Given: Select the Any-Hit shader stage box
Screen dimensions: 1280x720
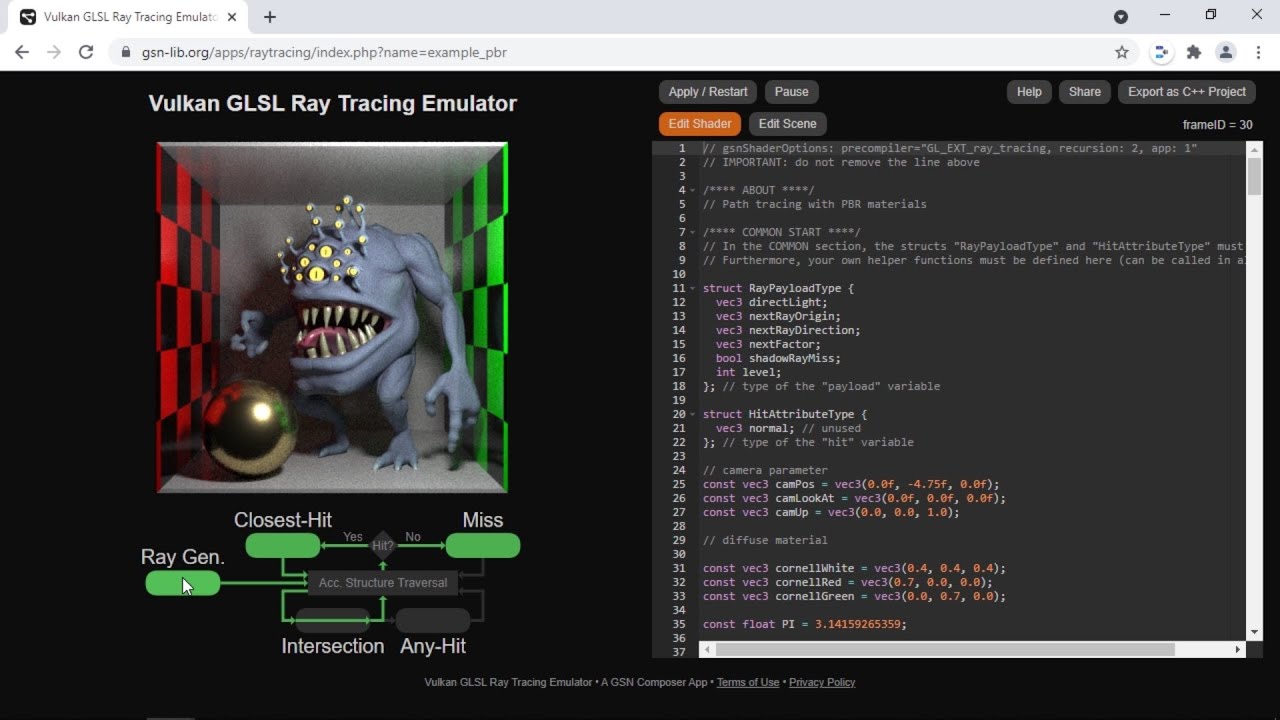Looking at the screenshot, I should (x=433, y=620).
